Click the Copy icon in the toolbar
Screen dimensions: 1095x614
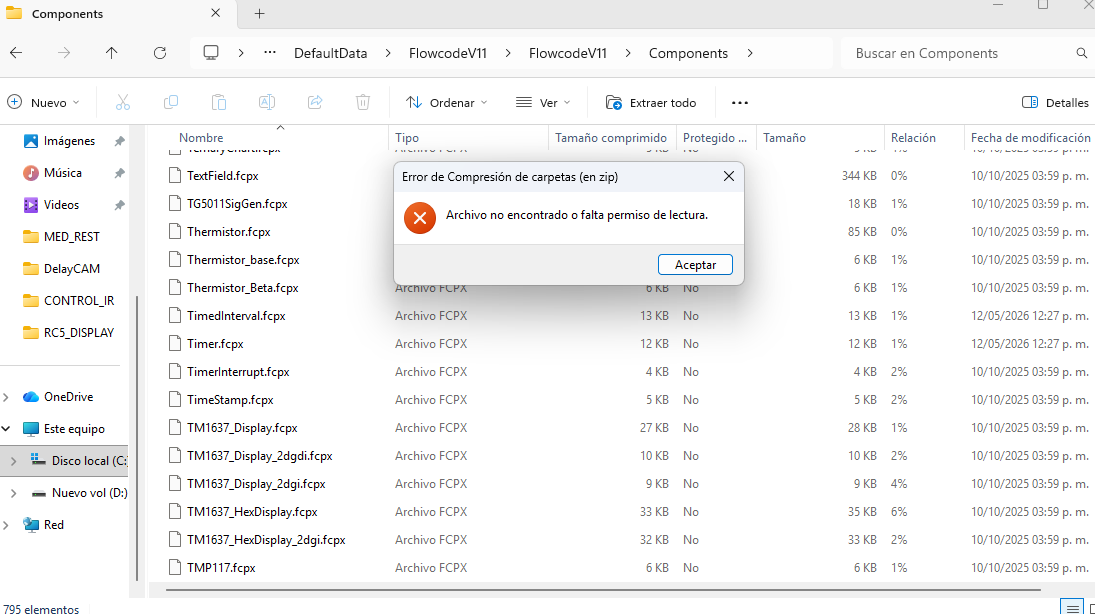pyautogui.click(x=170, y=103)
